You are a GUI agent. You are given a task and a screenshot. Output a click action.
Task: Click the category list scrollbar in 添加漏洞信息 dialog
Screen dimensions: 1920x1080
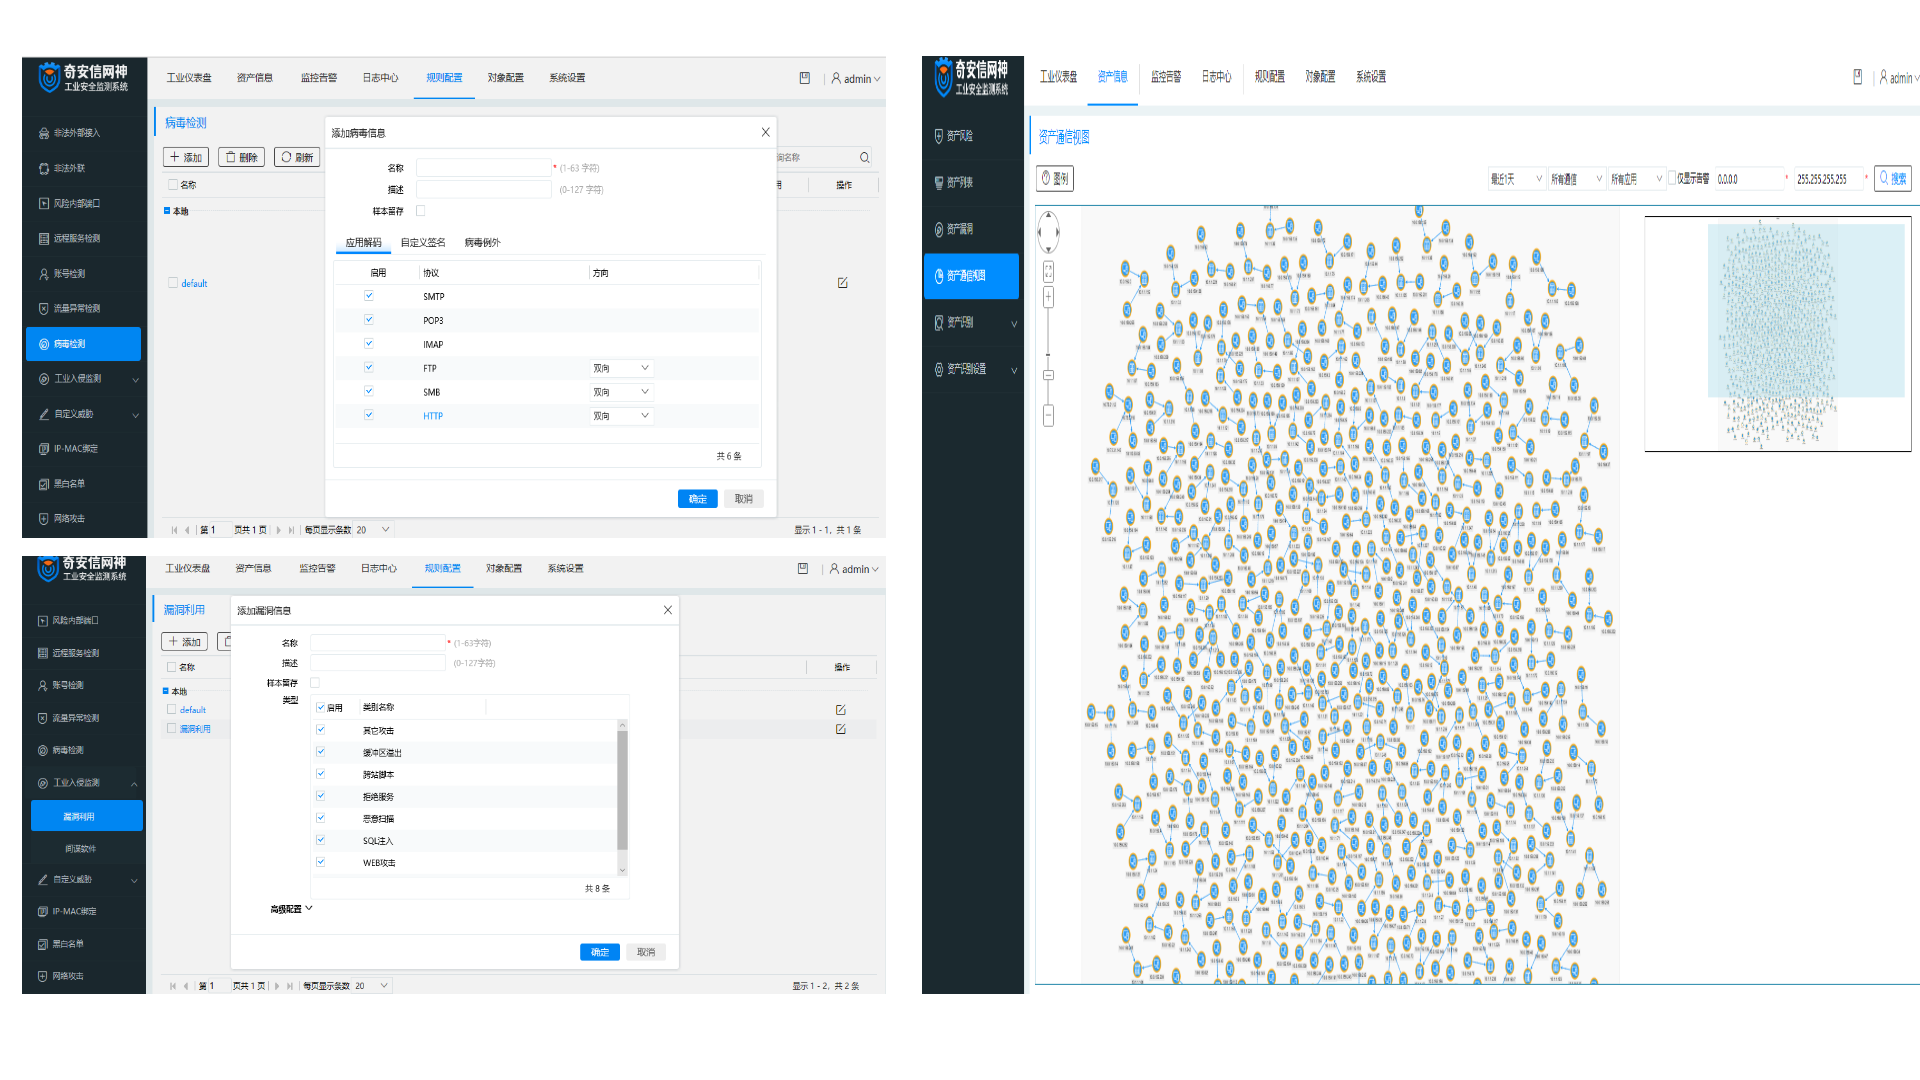pyautogui.click(x=622, y=790)
